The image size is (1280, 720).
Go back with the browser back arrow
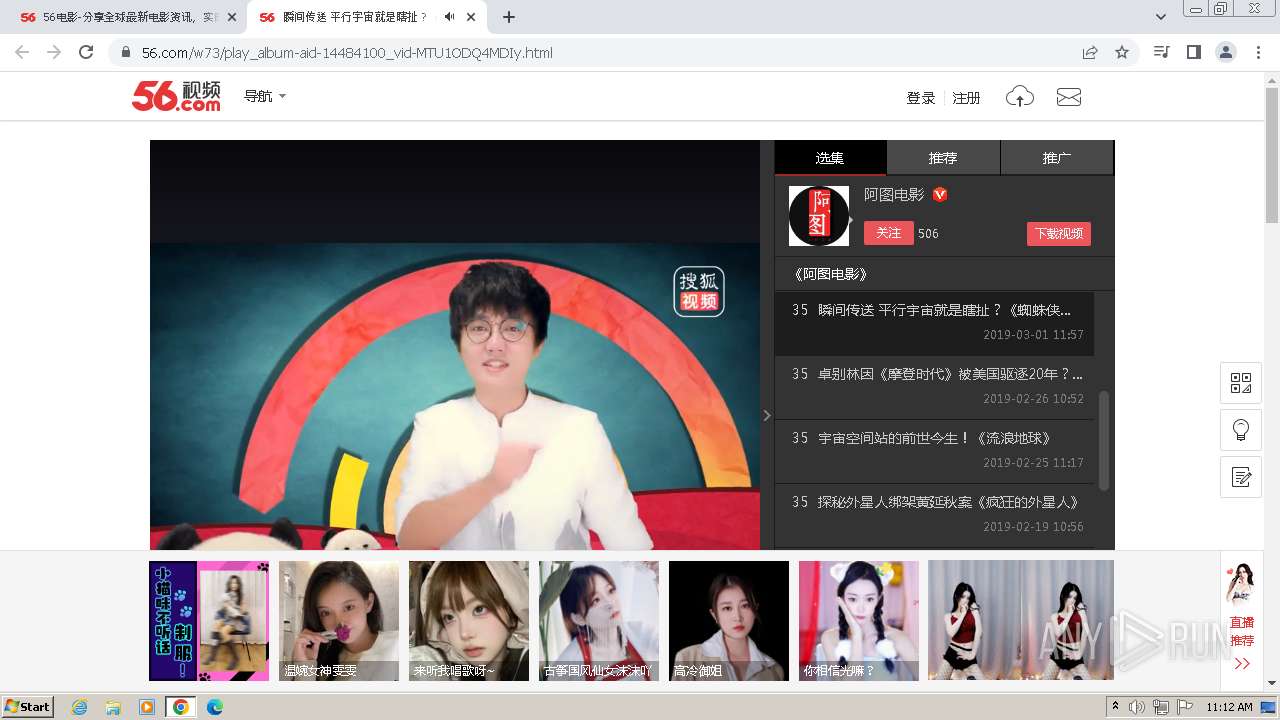click(22, 52)
